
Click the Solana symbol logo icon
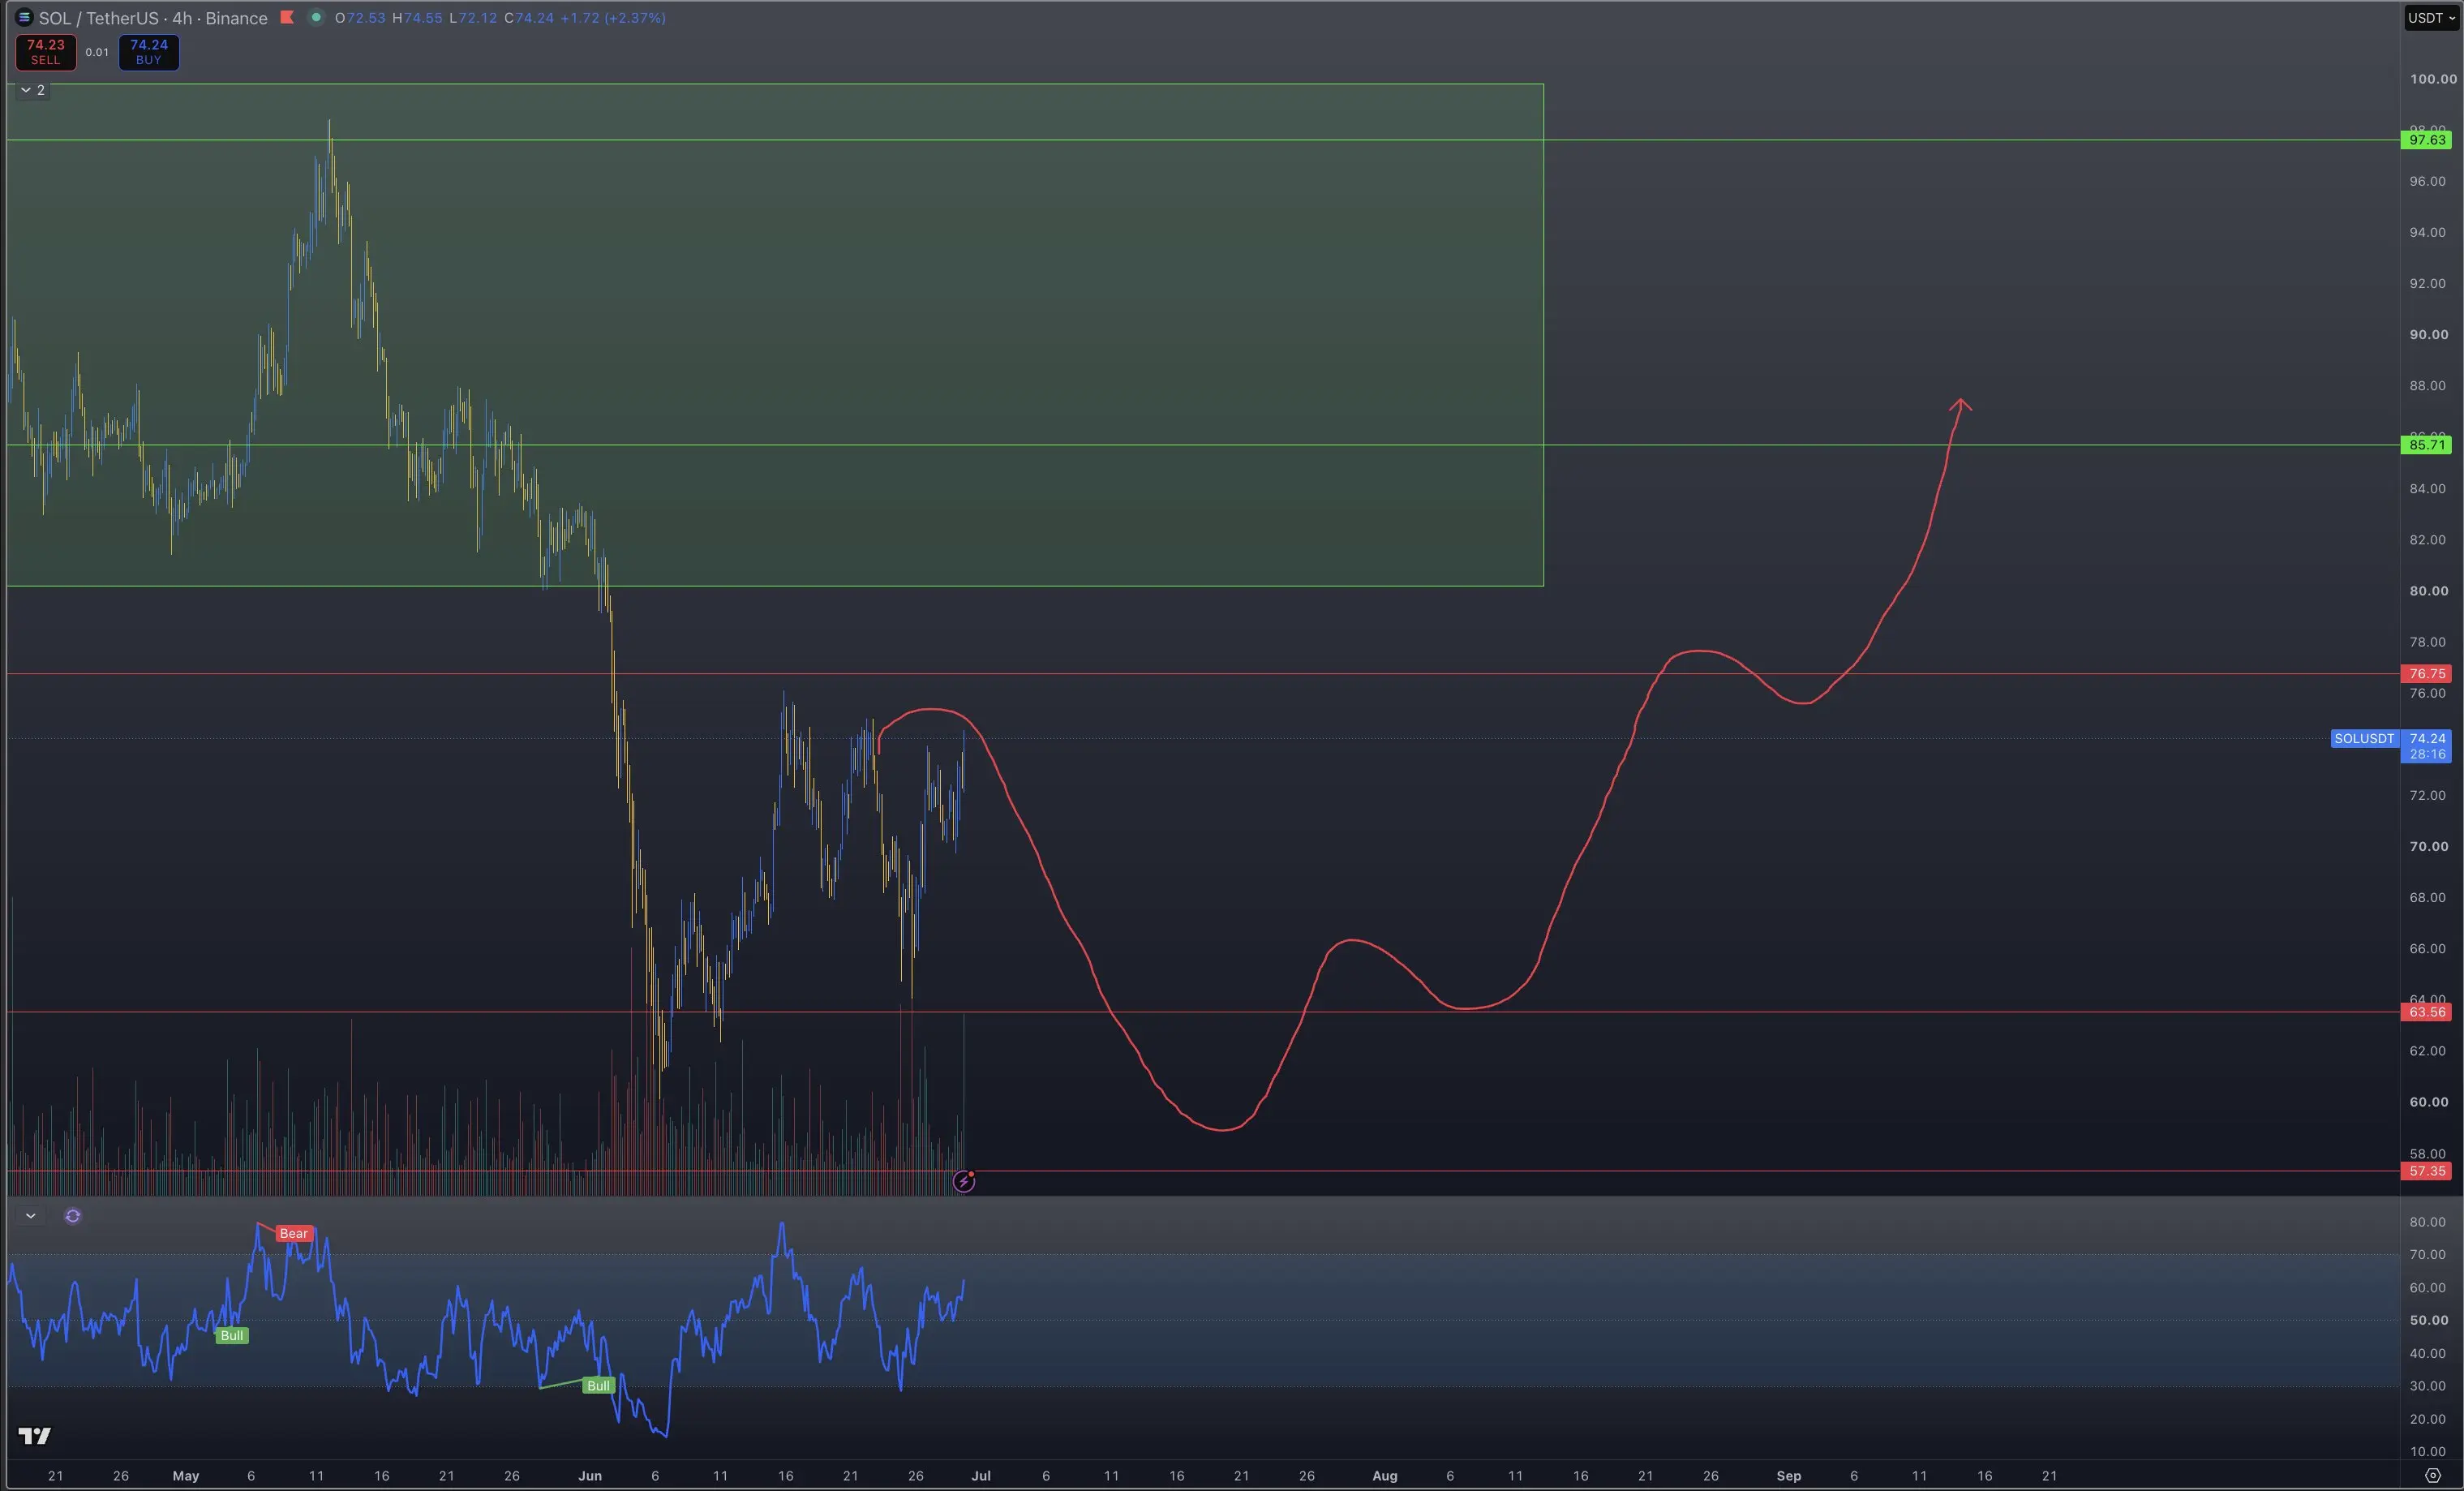(24, 17)
